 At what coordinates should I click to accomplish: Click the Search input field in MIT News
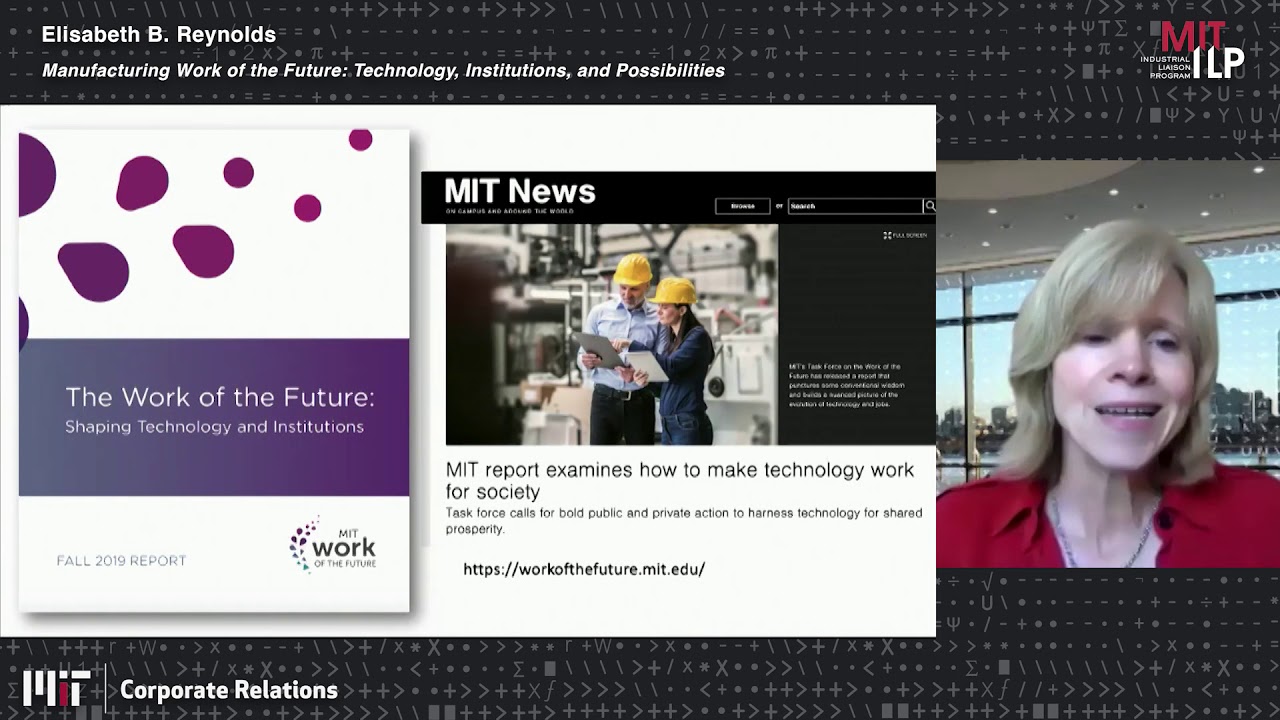click(x=855, y=206)
